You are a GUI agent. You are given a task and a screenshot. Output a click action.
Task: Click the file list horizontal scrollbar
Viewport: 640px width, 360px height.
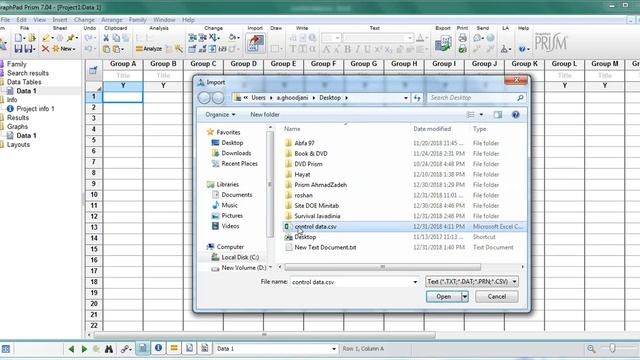[x=382, y=267]
